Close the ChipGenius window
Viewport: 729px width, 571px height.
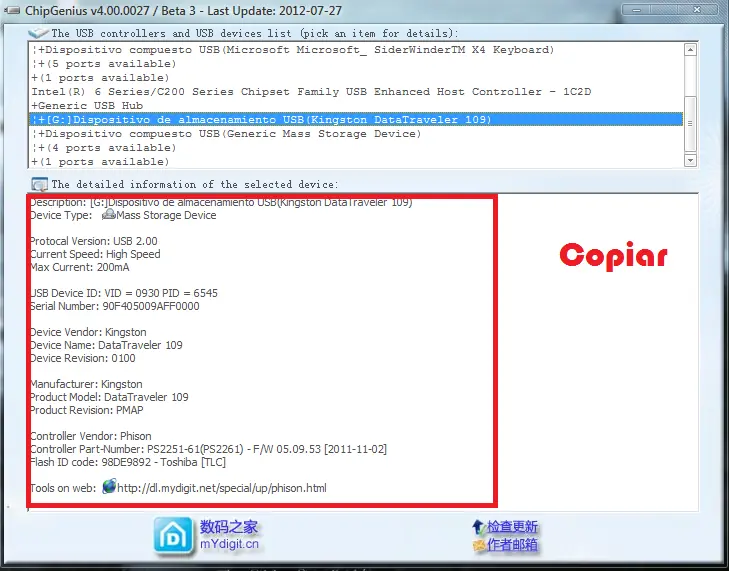point(697,9)
